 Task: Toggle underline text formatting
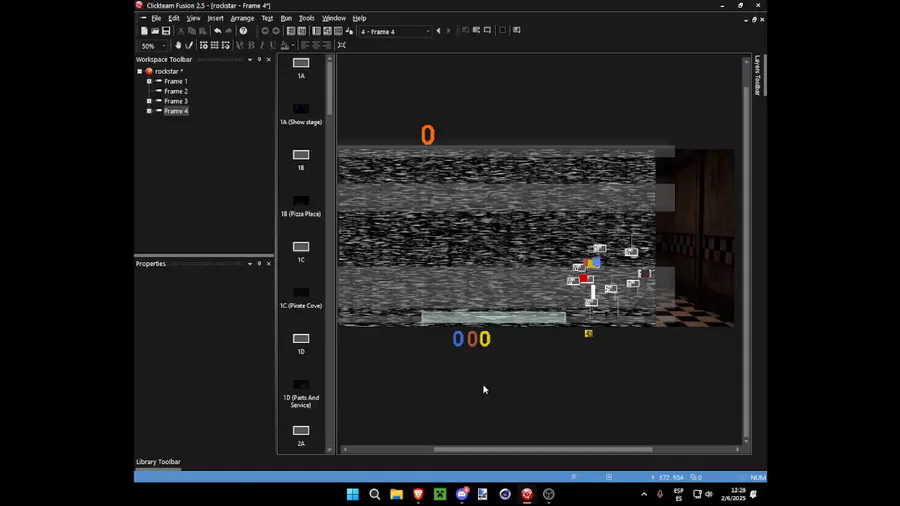(273, 45)
